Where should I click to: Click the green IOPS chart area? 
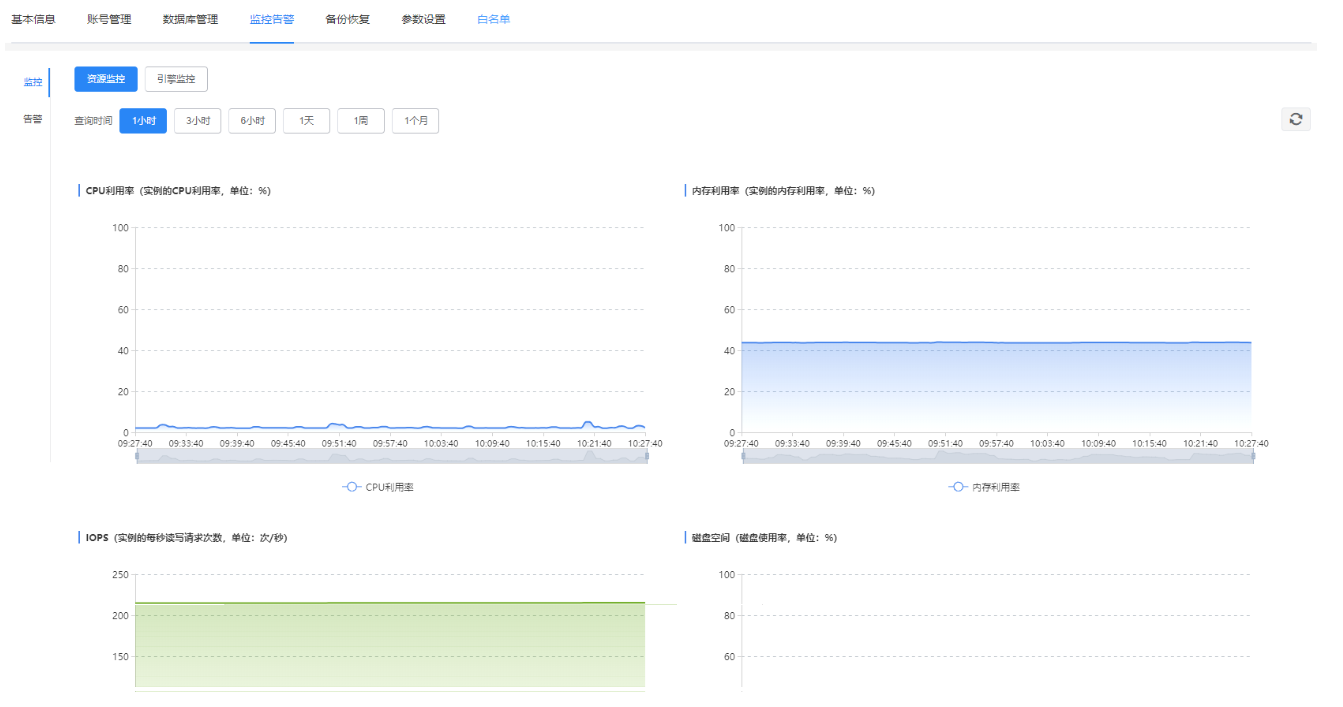tap(390, 645)
